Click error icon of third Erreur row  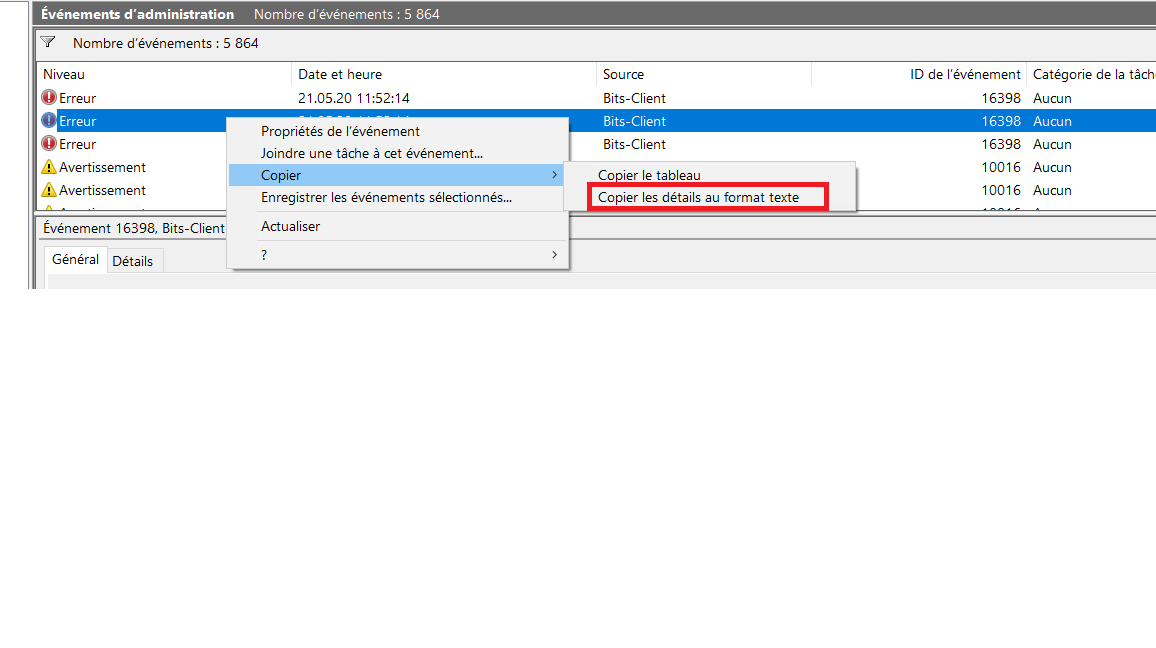(x=49, y=143)
